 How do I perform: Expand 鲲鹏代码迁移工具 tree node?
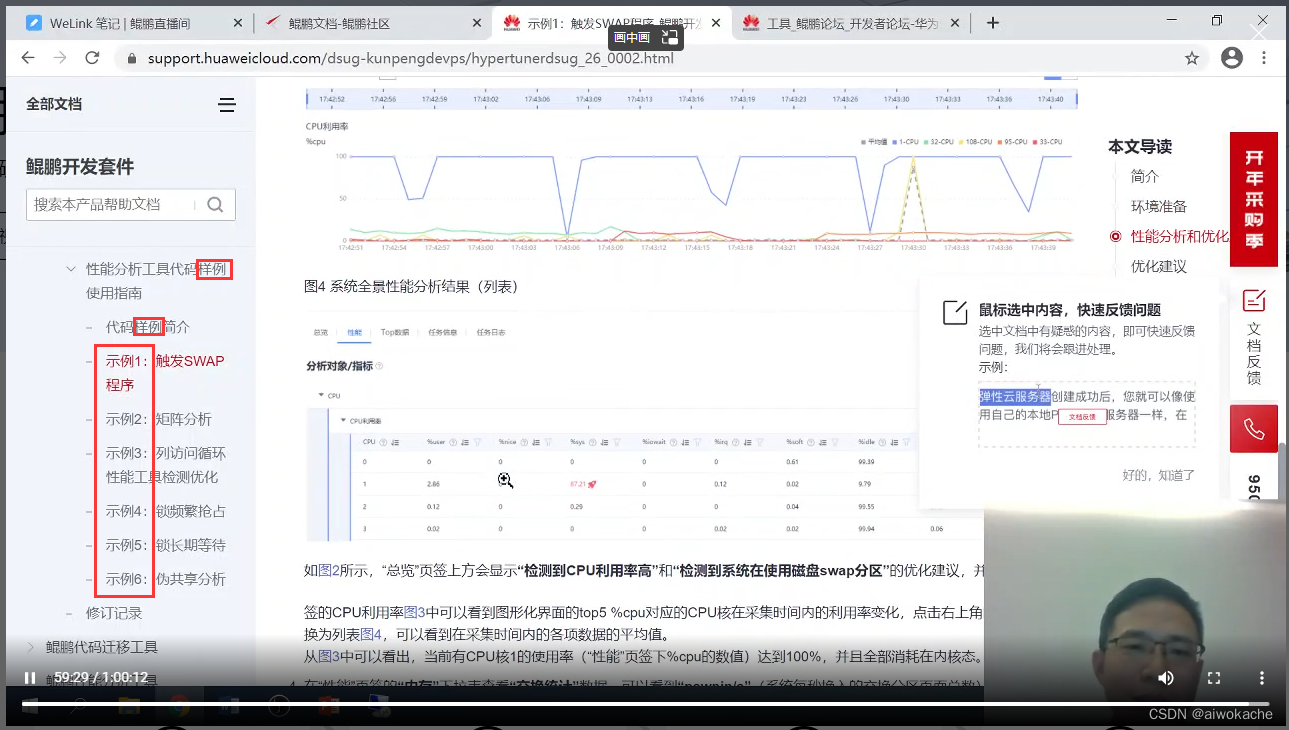(x=31, y=647)
